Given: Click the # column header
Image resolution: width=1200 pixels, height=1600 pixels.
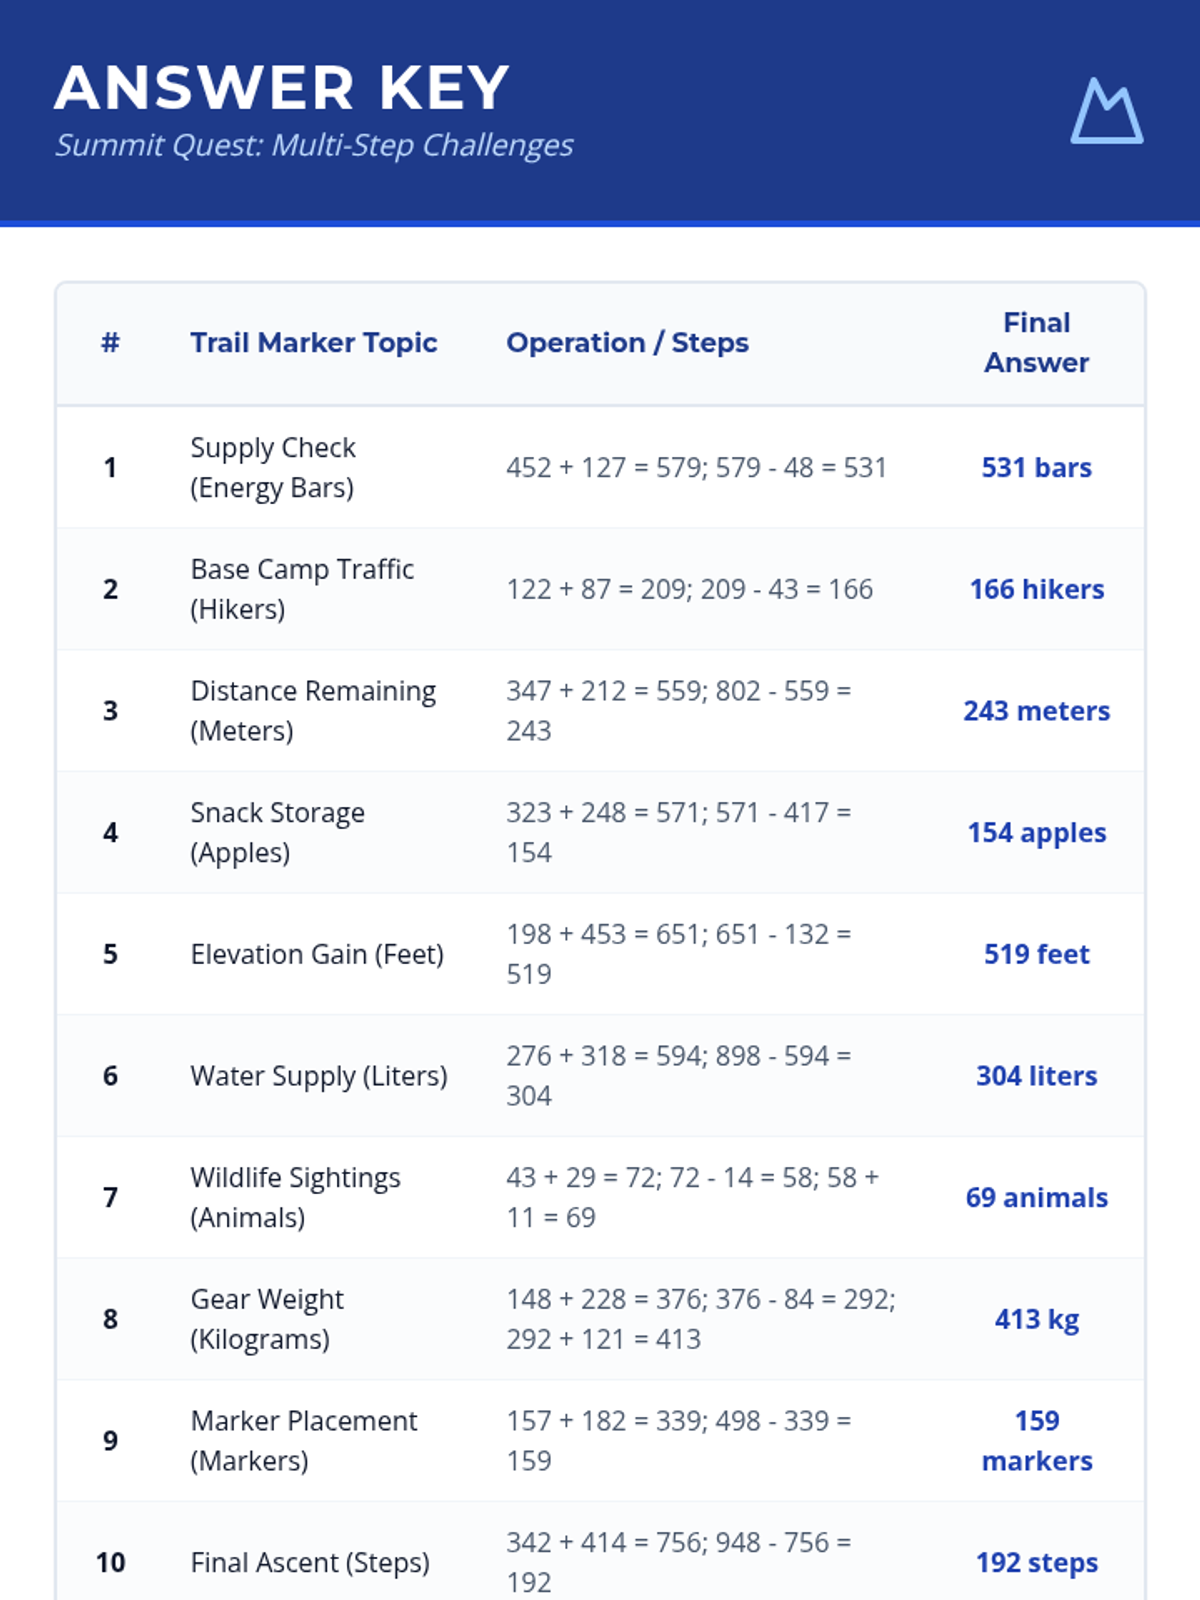Looking at the screenshot, I should (110, 343).
